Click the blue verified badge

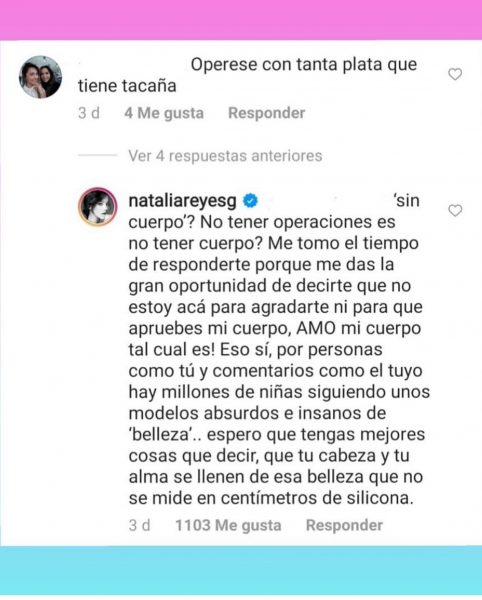[251, 201]
